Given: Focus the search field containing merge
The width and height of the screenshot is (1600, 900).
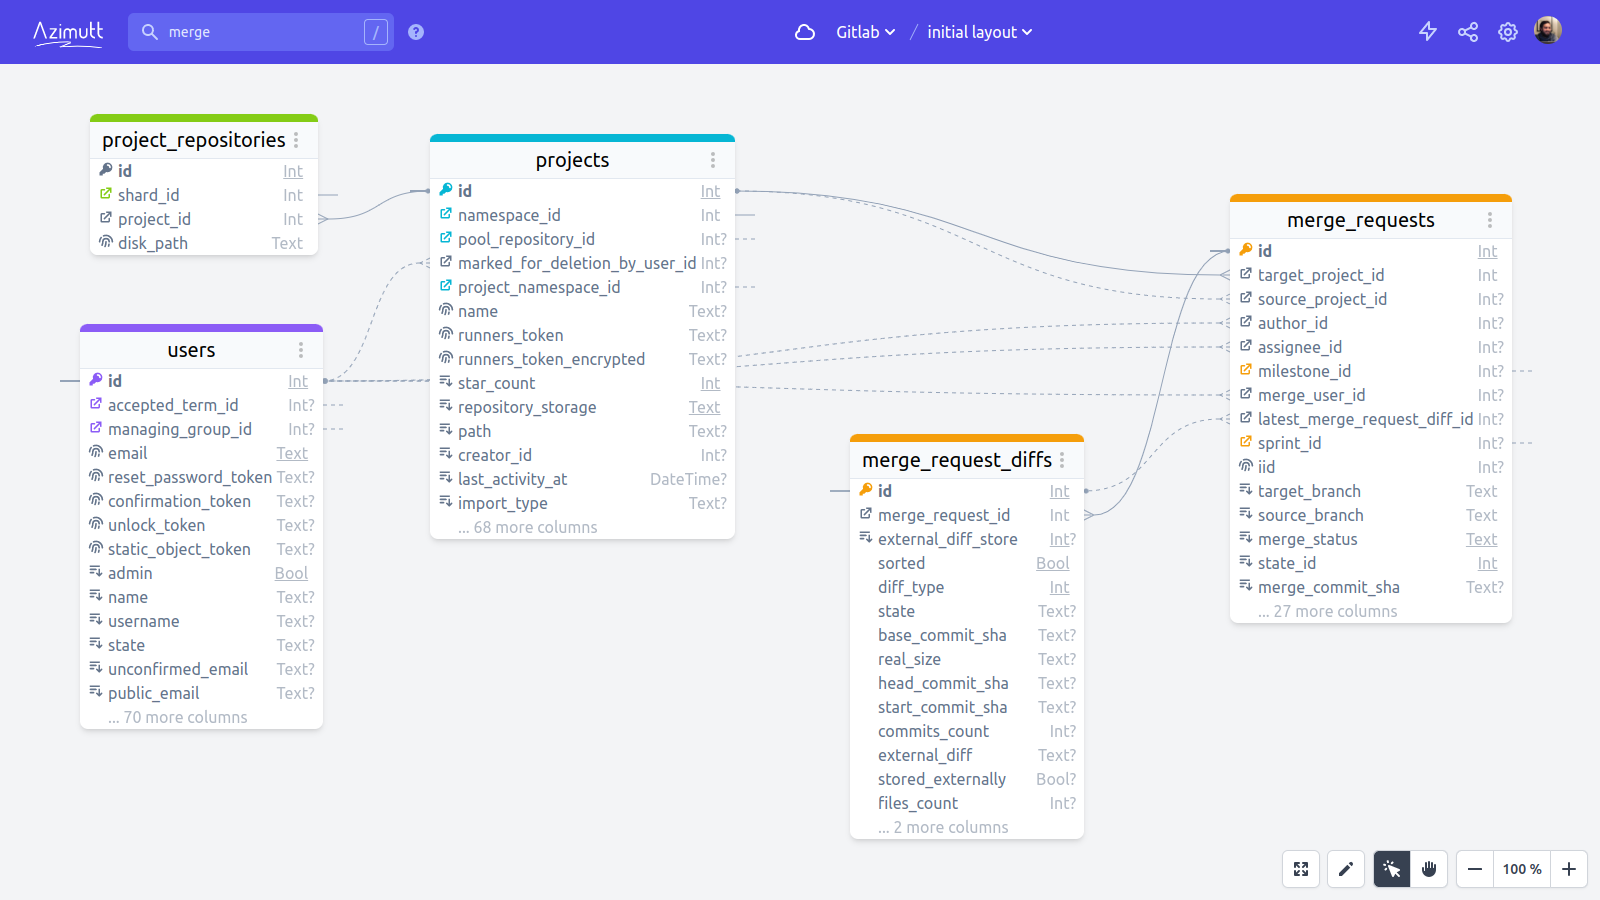Looking at the screenshot, I should coord(261,32).
